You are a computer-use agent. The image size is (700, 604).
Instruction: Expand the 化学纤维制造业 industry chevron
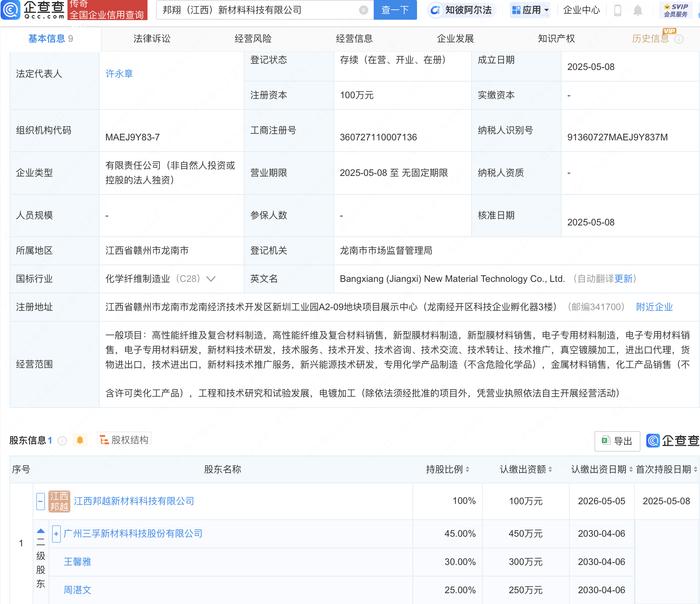[211, 279]
